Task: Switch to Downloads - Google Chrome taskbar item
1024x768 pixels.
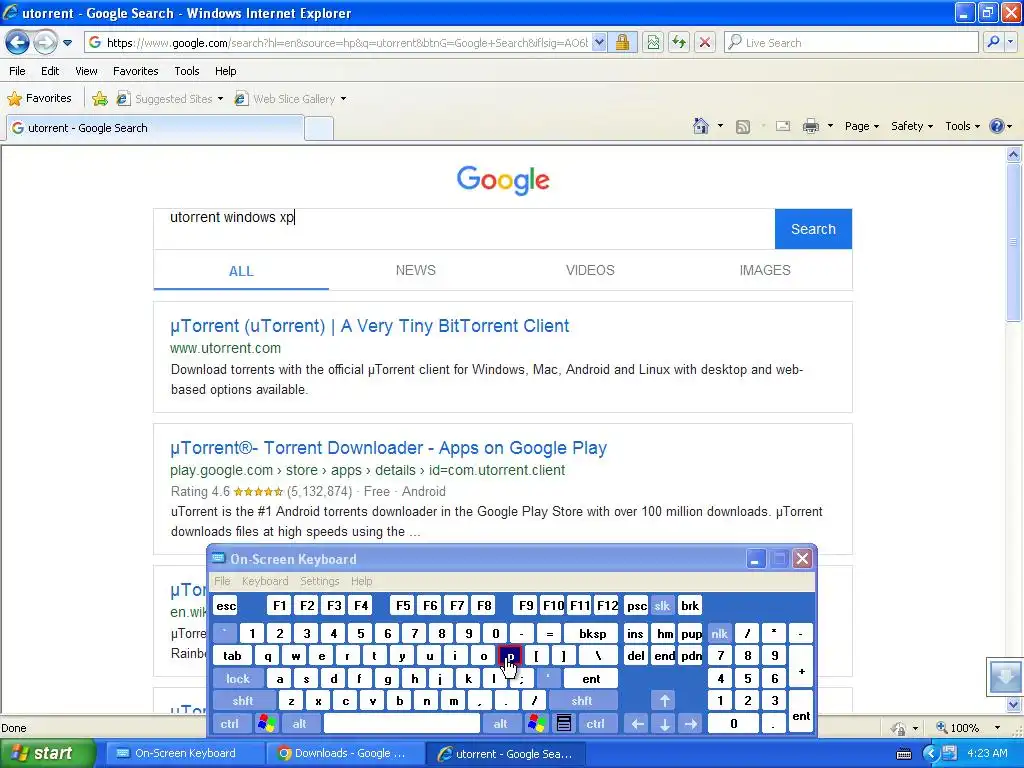Action: click(x=344, y=753)
